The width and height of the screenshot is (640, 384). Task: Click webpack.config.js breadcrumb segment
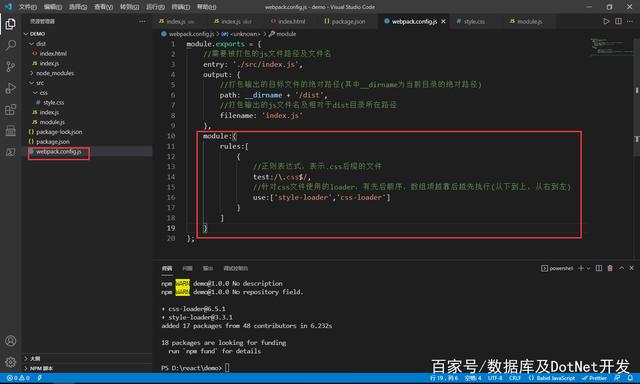click(191, 34)
